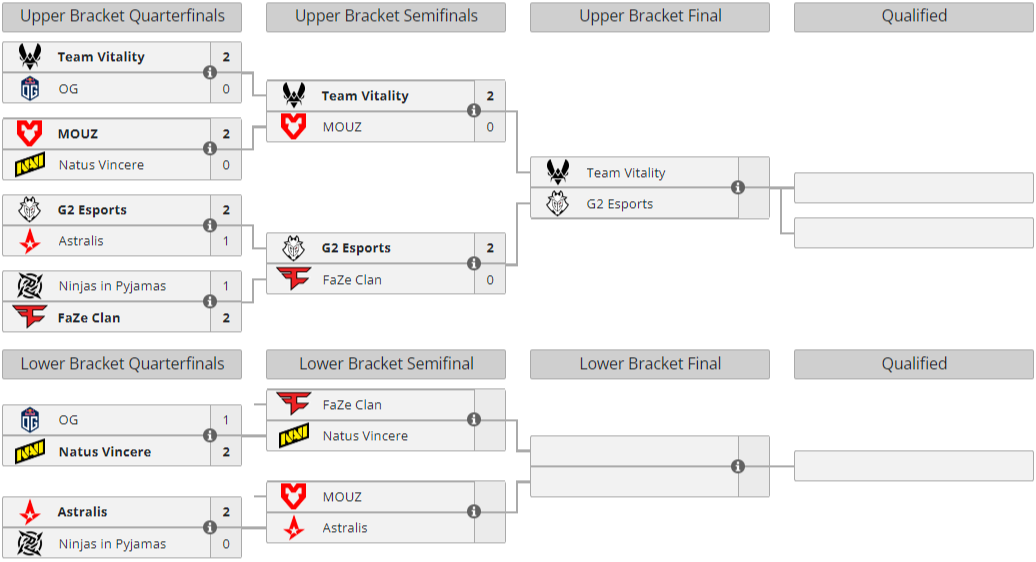Open info icon for MOUZ vs Natus Vincere match
Screen dimensions: 1036x562
210,149
